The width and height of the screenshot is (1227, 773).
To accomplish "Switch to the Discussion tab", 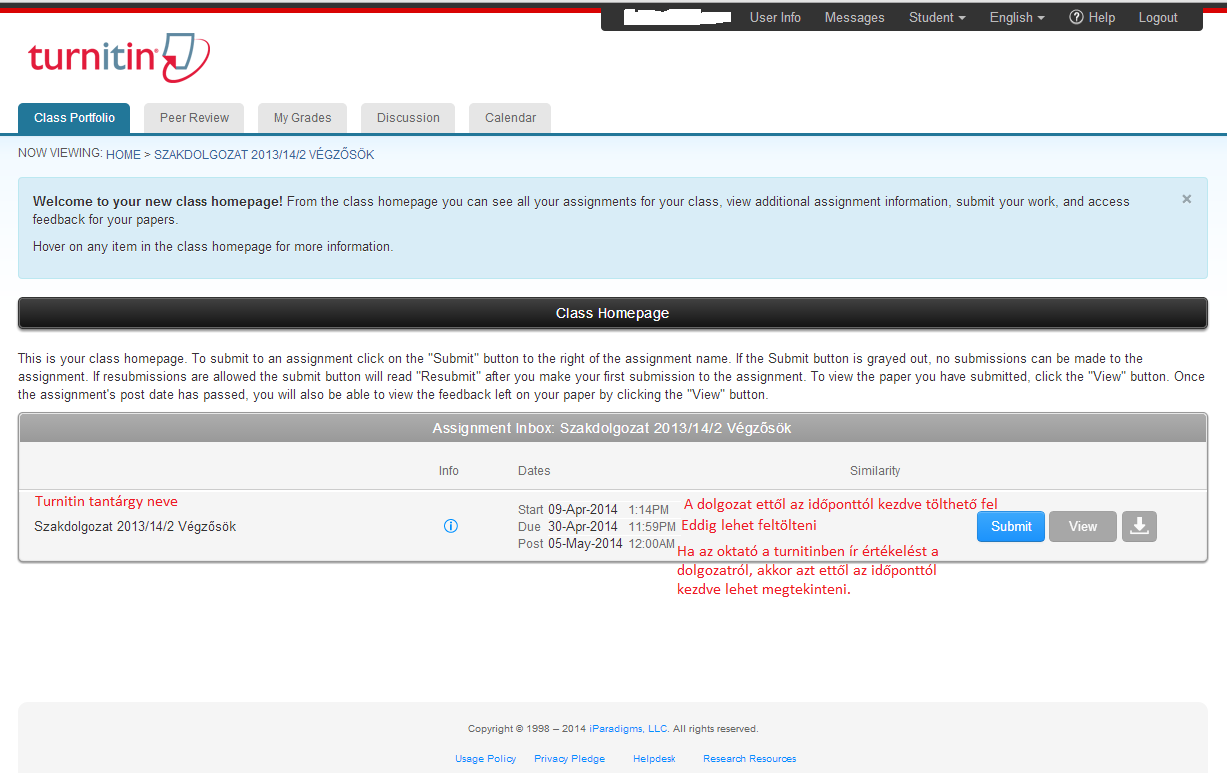I will tap(408, 118).
